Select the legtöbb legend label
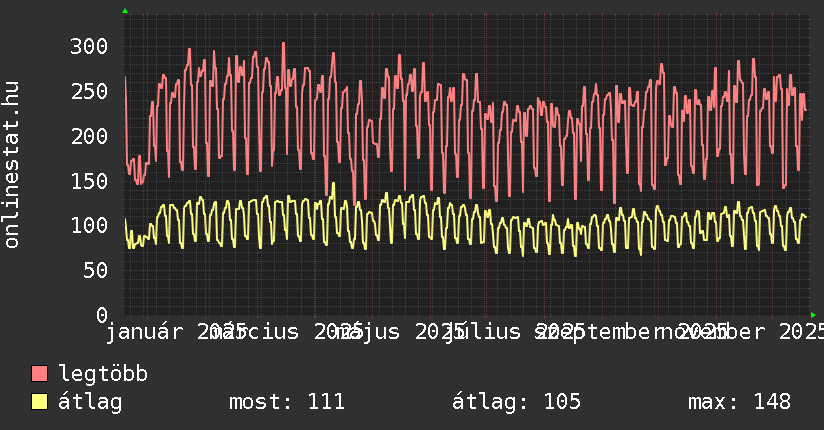Image resolution: width=824 pixels, height=430 pixels. click(103, 374)
